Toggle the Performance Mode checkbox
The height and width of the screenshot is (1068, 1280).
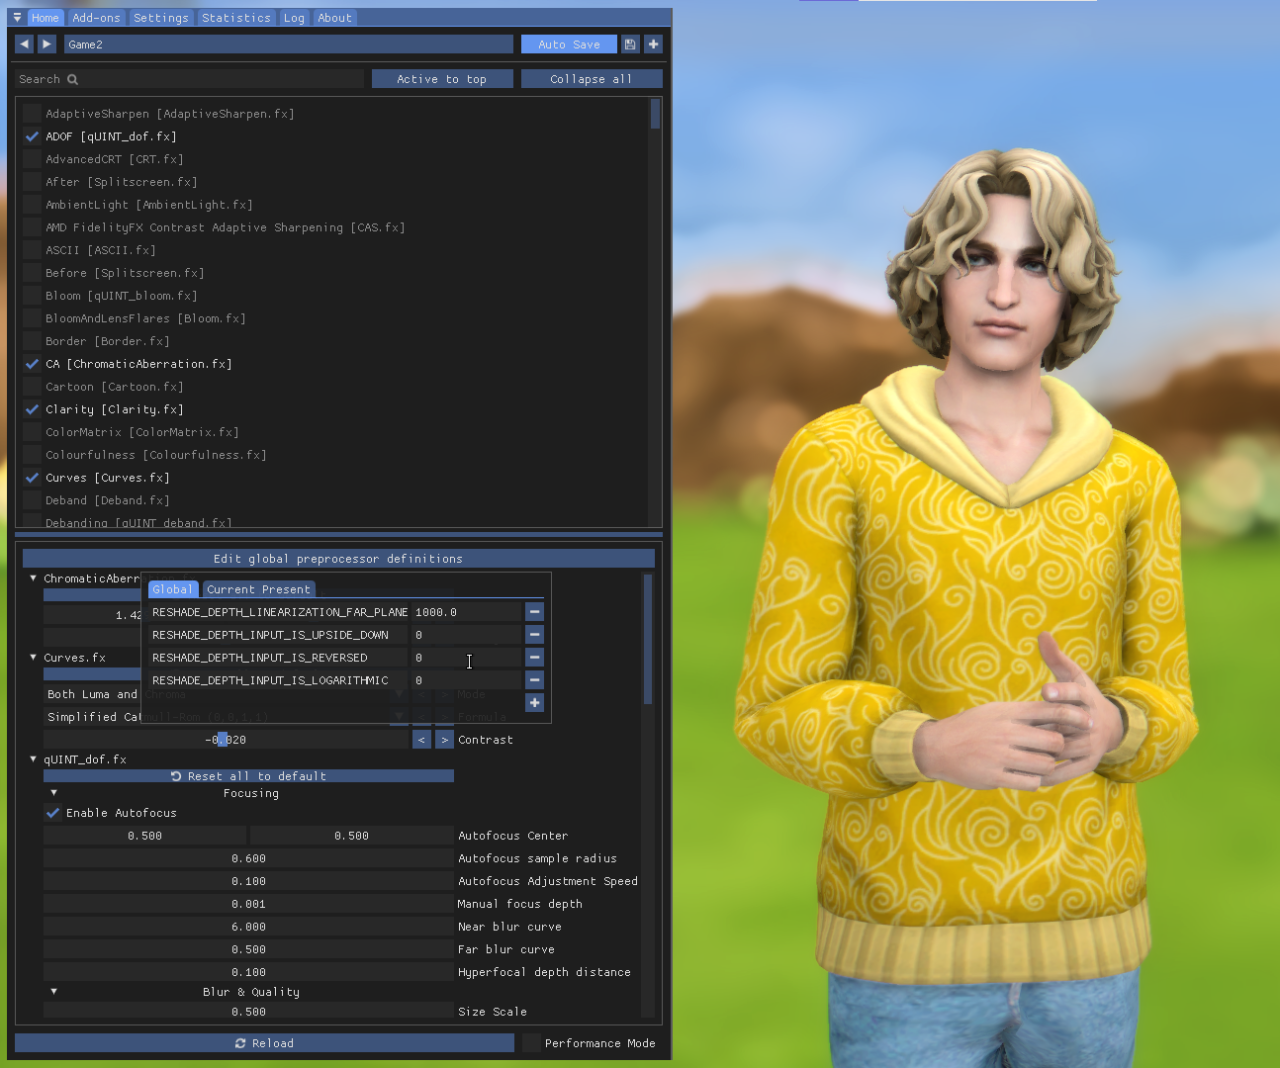pos(532,1043)
